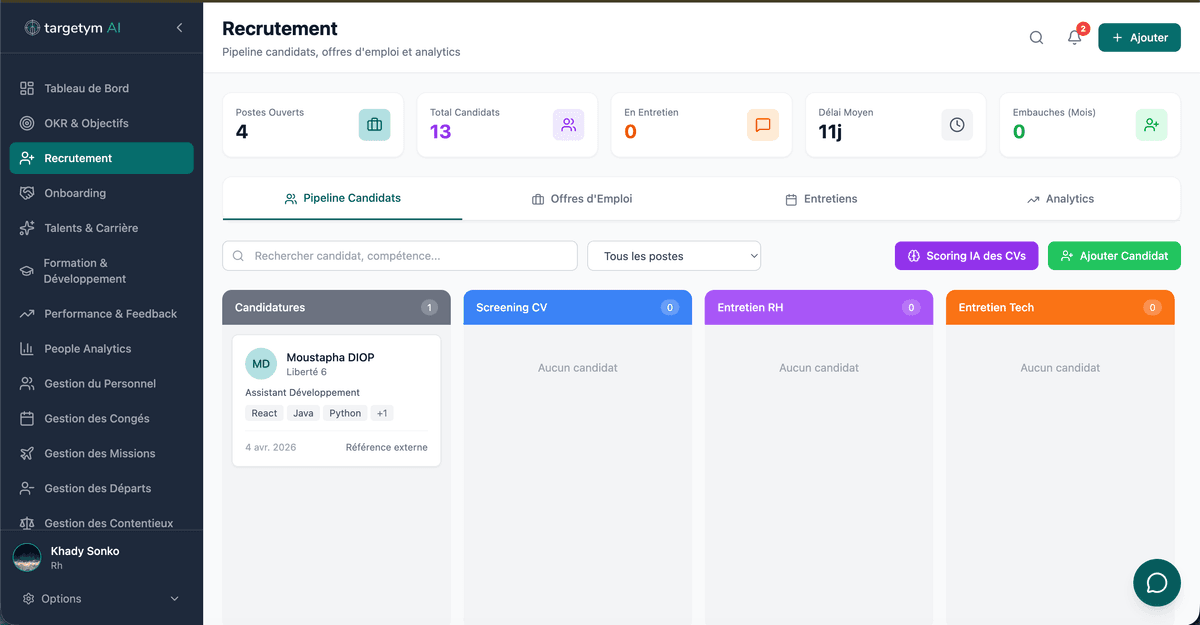
Task: Click the Délai Moyen clock icon
Action: pos(957,125)
